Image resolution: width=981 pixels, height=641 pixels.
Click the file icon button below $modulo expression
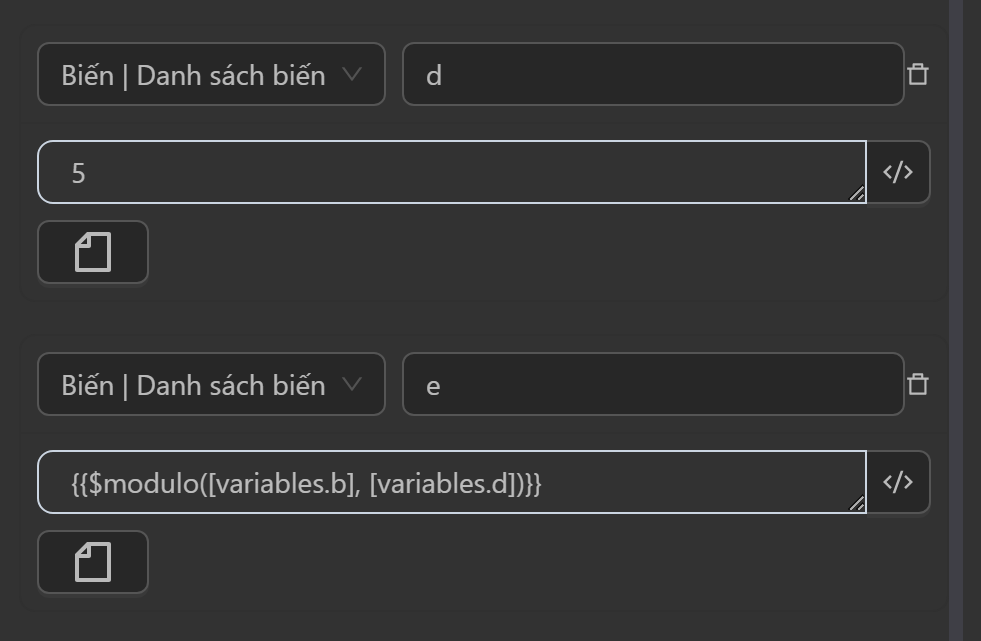[x=93, y=562]
